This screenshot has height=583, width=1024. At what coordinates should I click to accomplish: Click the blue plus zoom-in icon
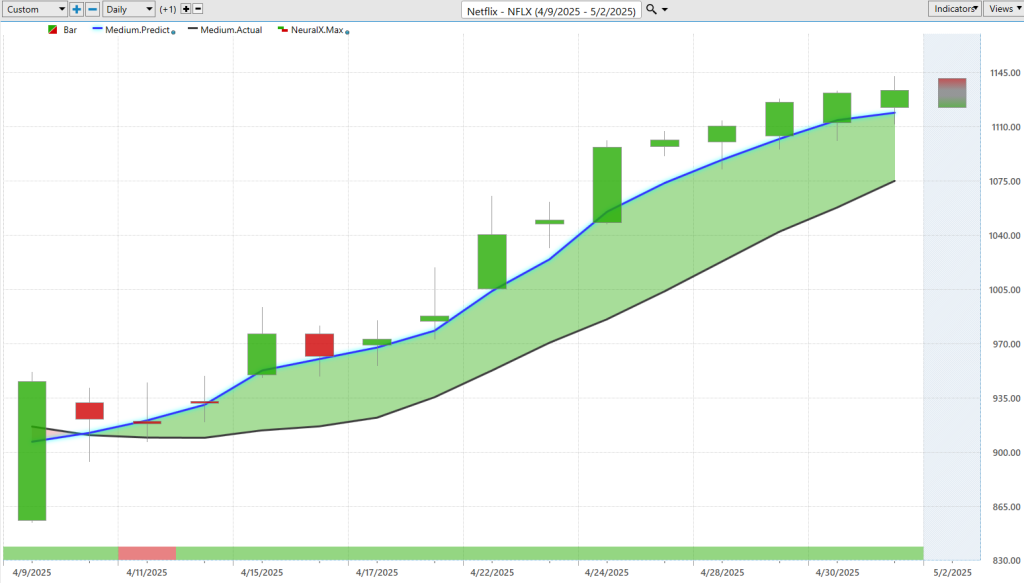tap(76, 9)
